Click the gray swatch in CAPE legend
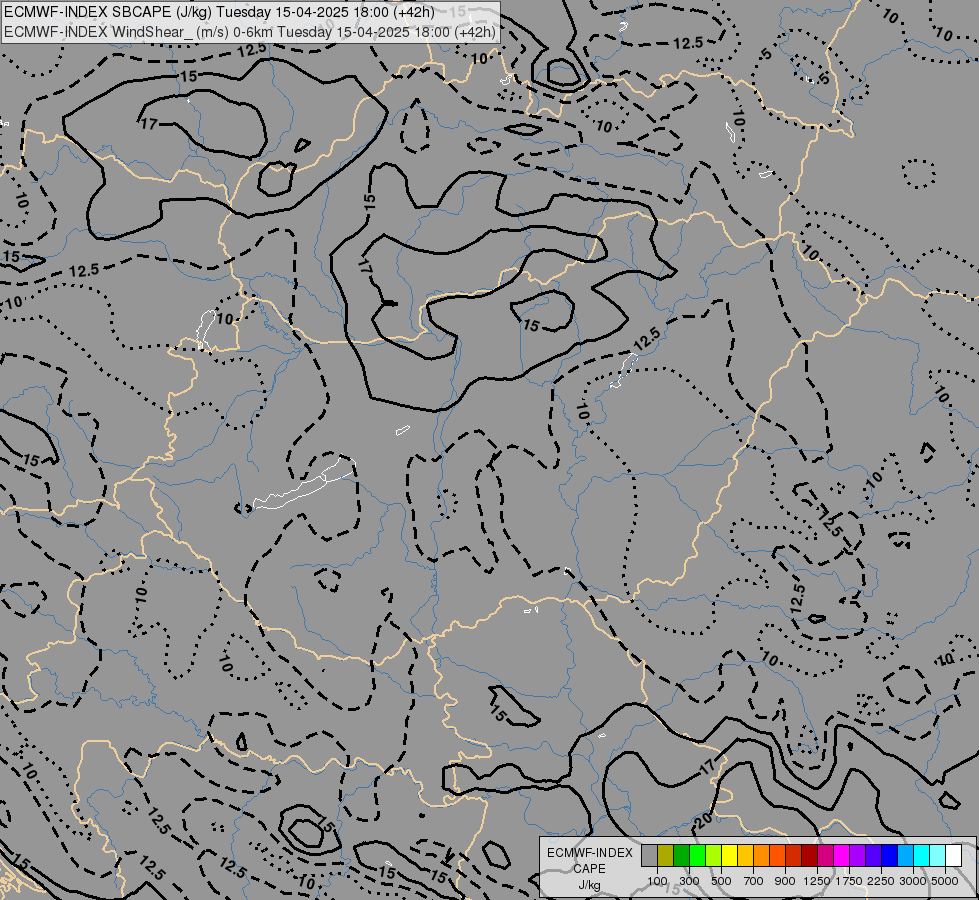Viewport: 979px width, 900px height. (x=649, y=856)
